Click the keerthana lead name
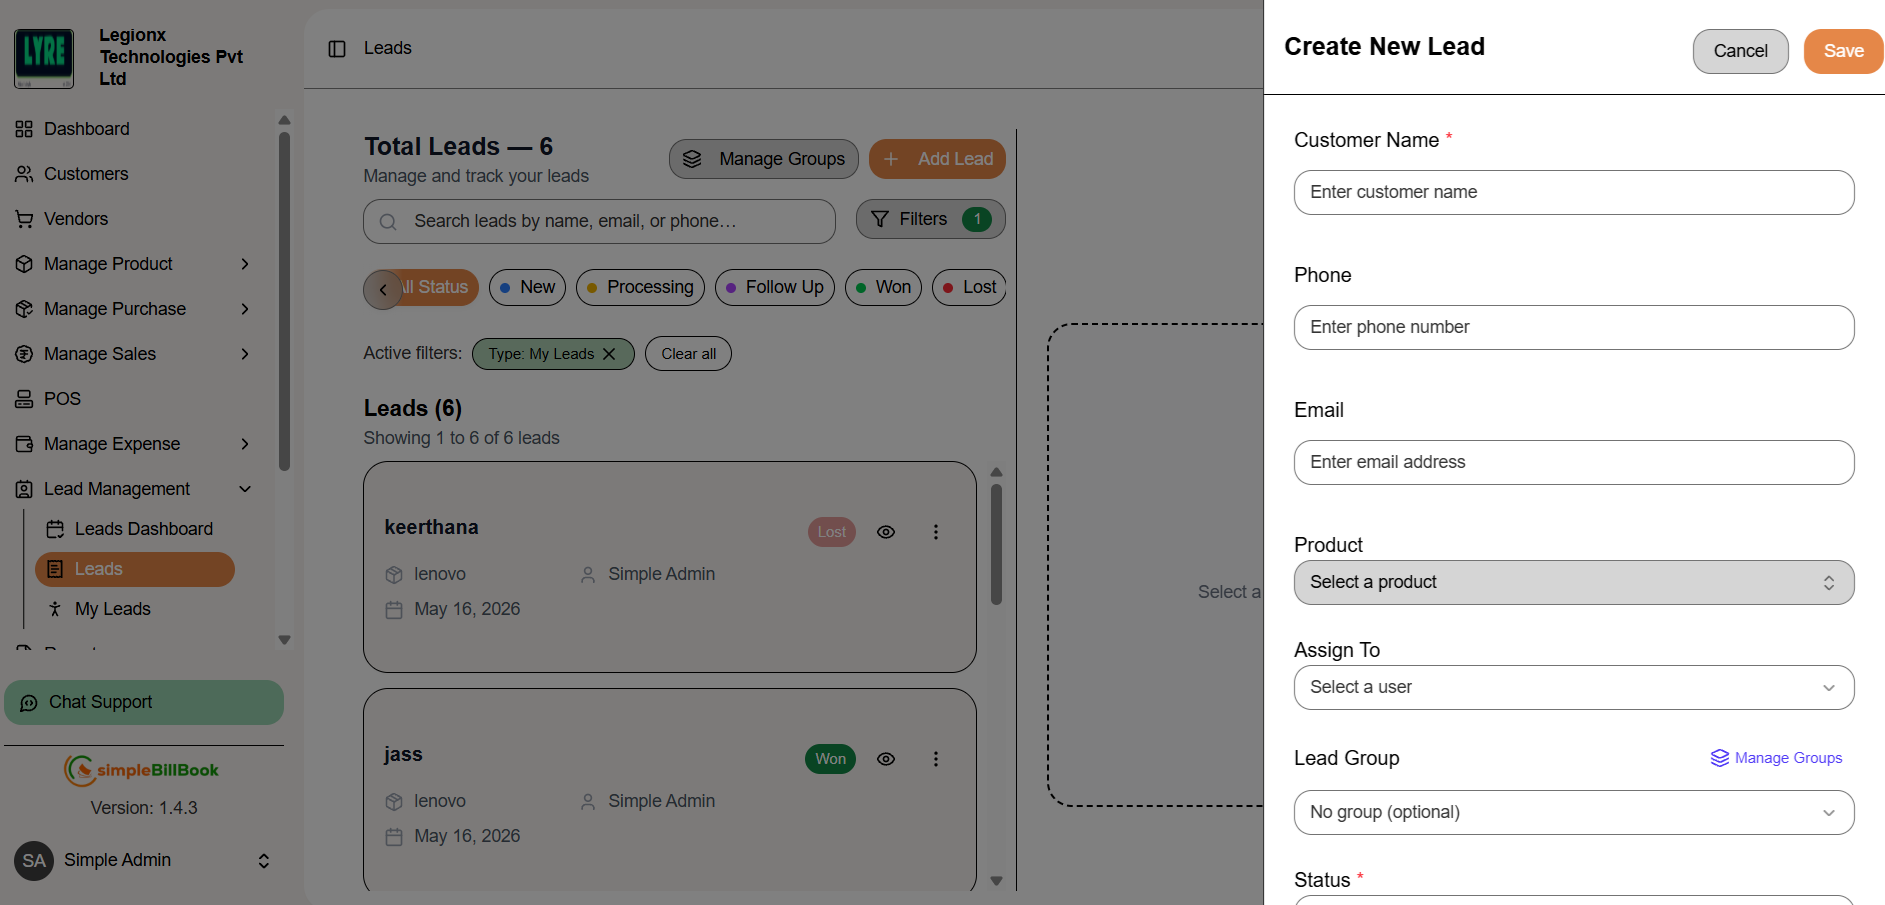 tap(431, 527)
